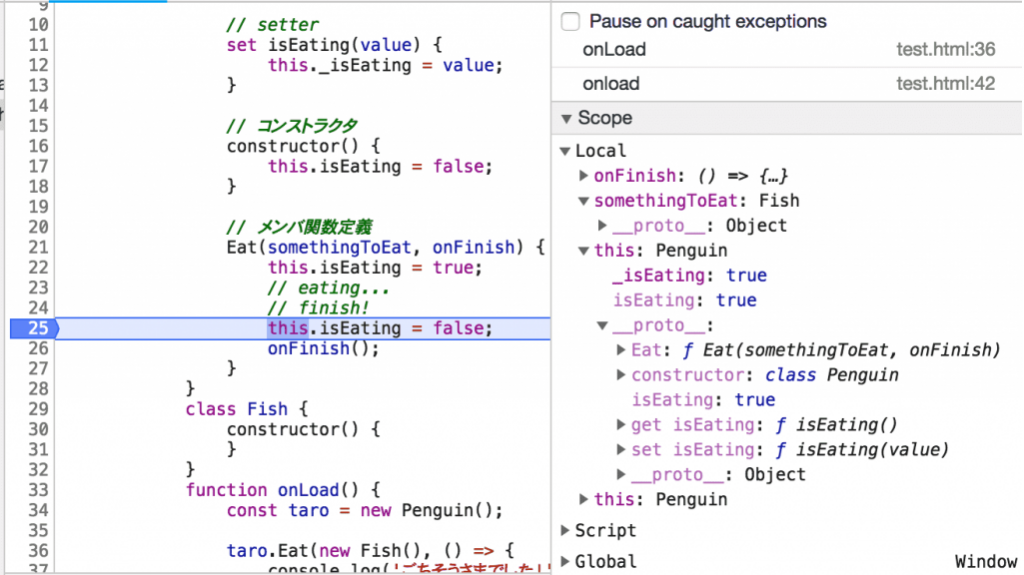The image size is (1024, 575).
Task: Open the test.html:42 source link
Action: click(945, 84)
